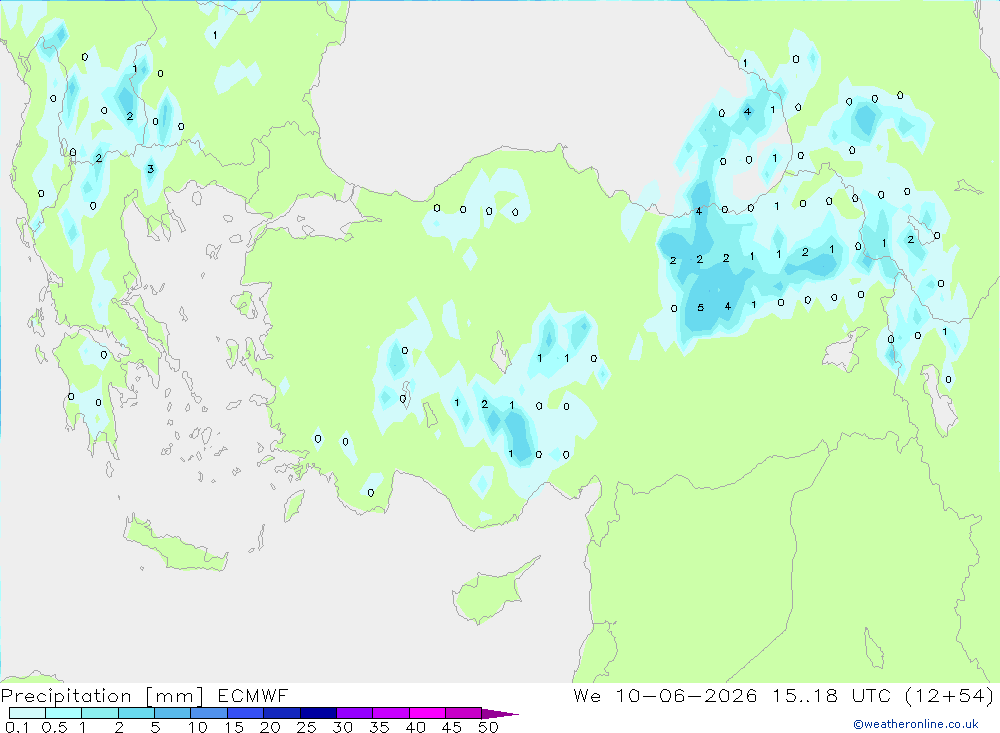Image resolution: width=1000 pixels, height=733 pixels.
Task: Click the 10–15 mm legend color segment
Action: [x=209, y=713]
